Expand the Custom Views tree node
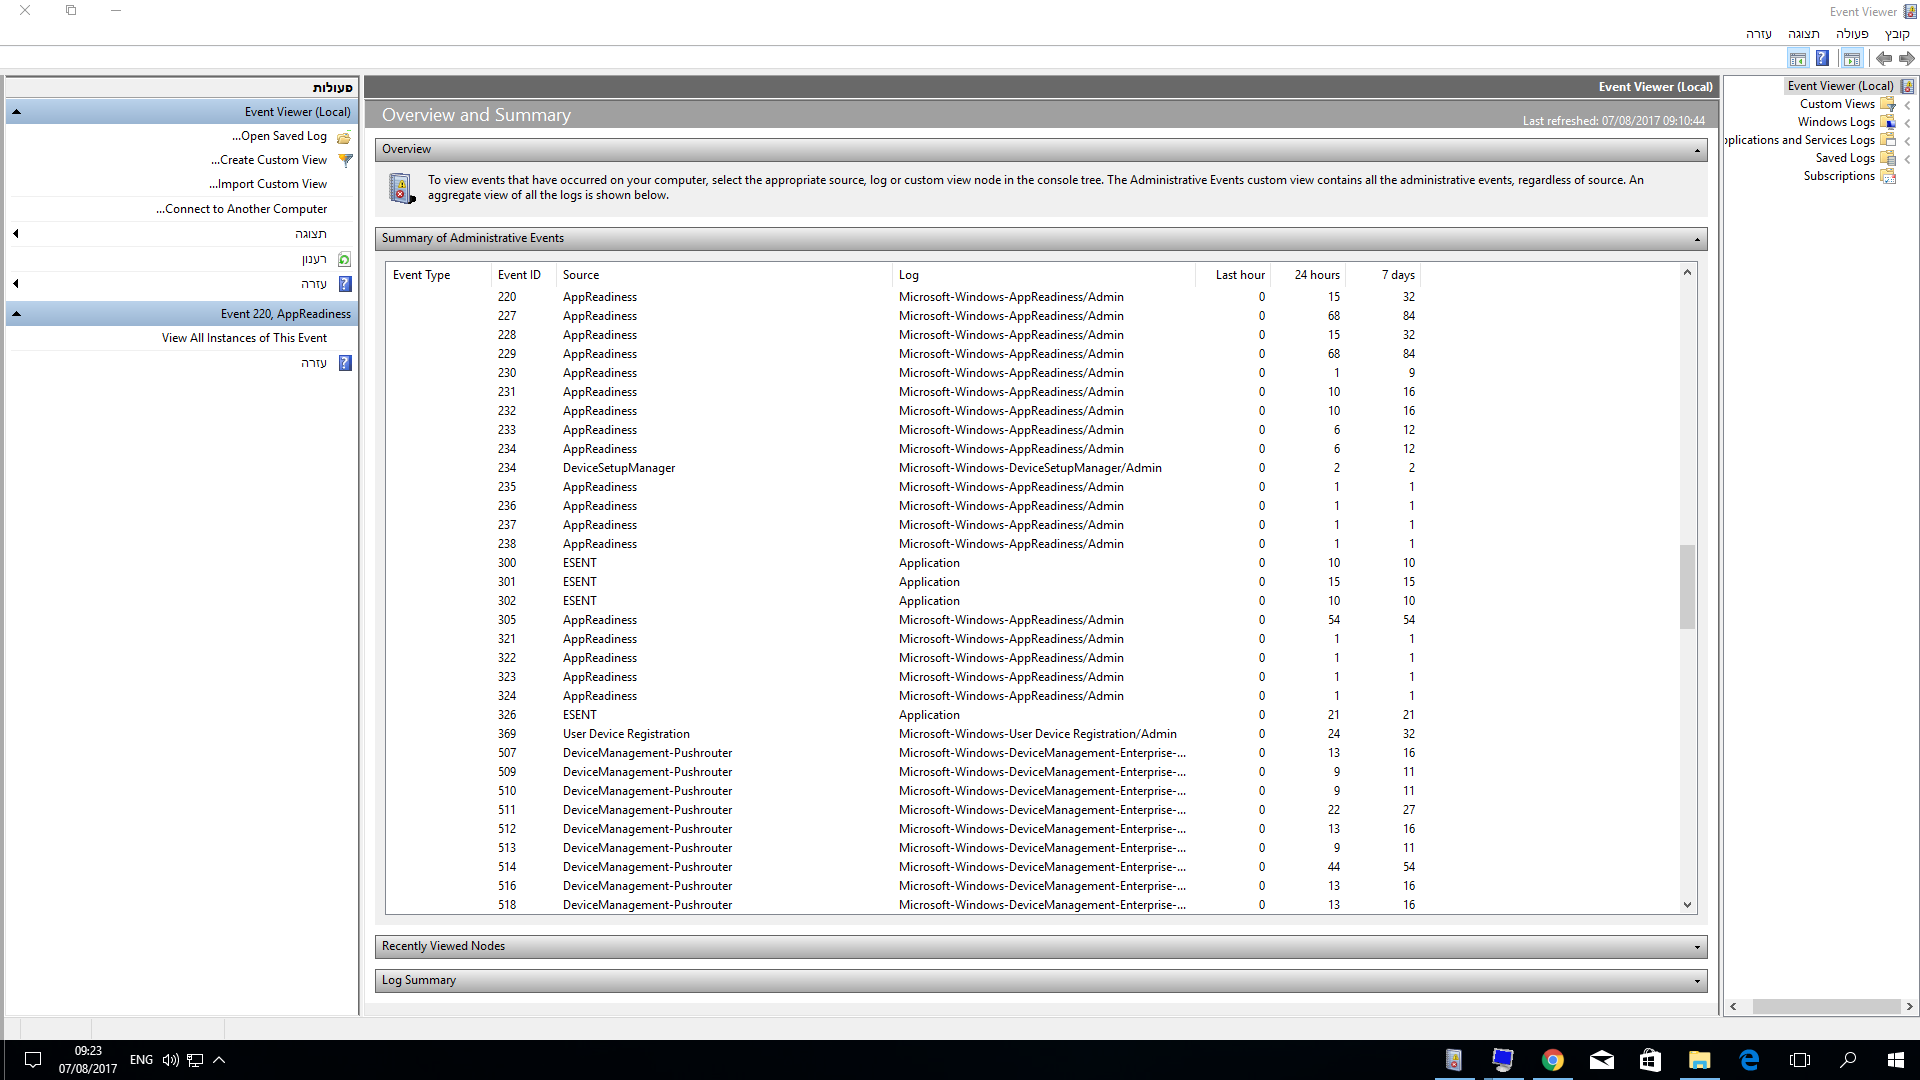1920x1080 pixels. 1908,105
